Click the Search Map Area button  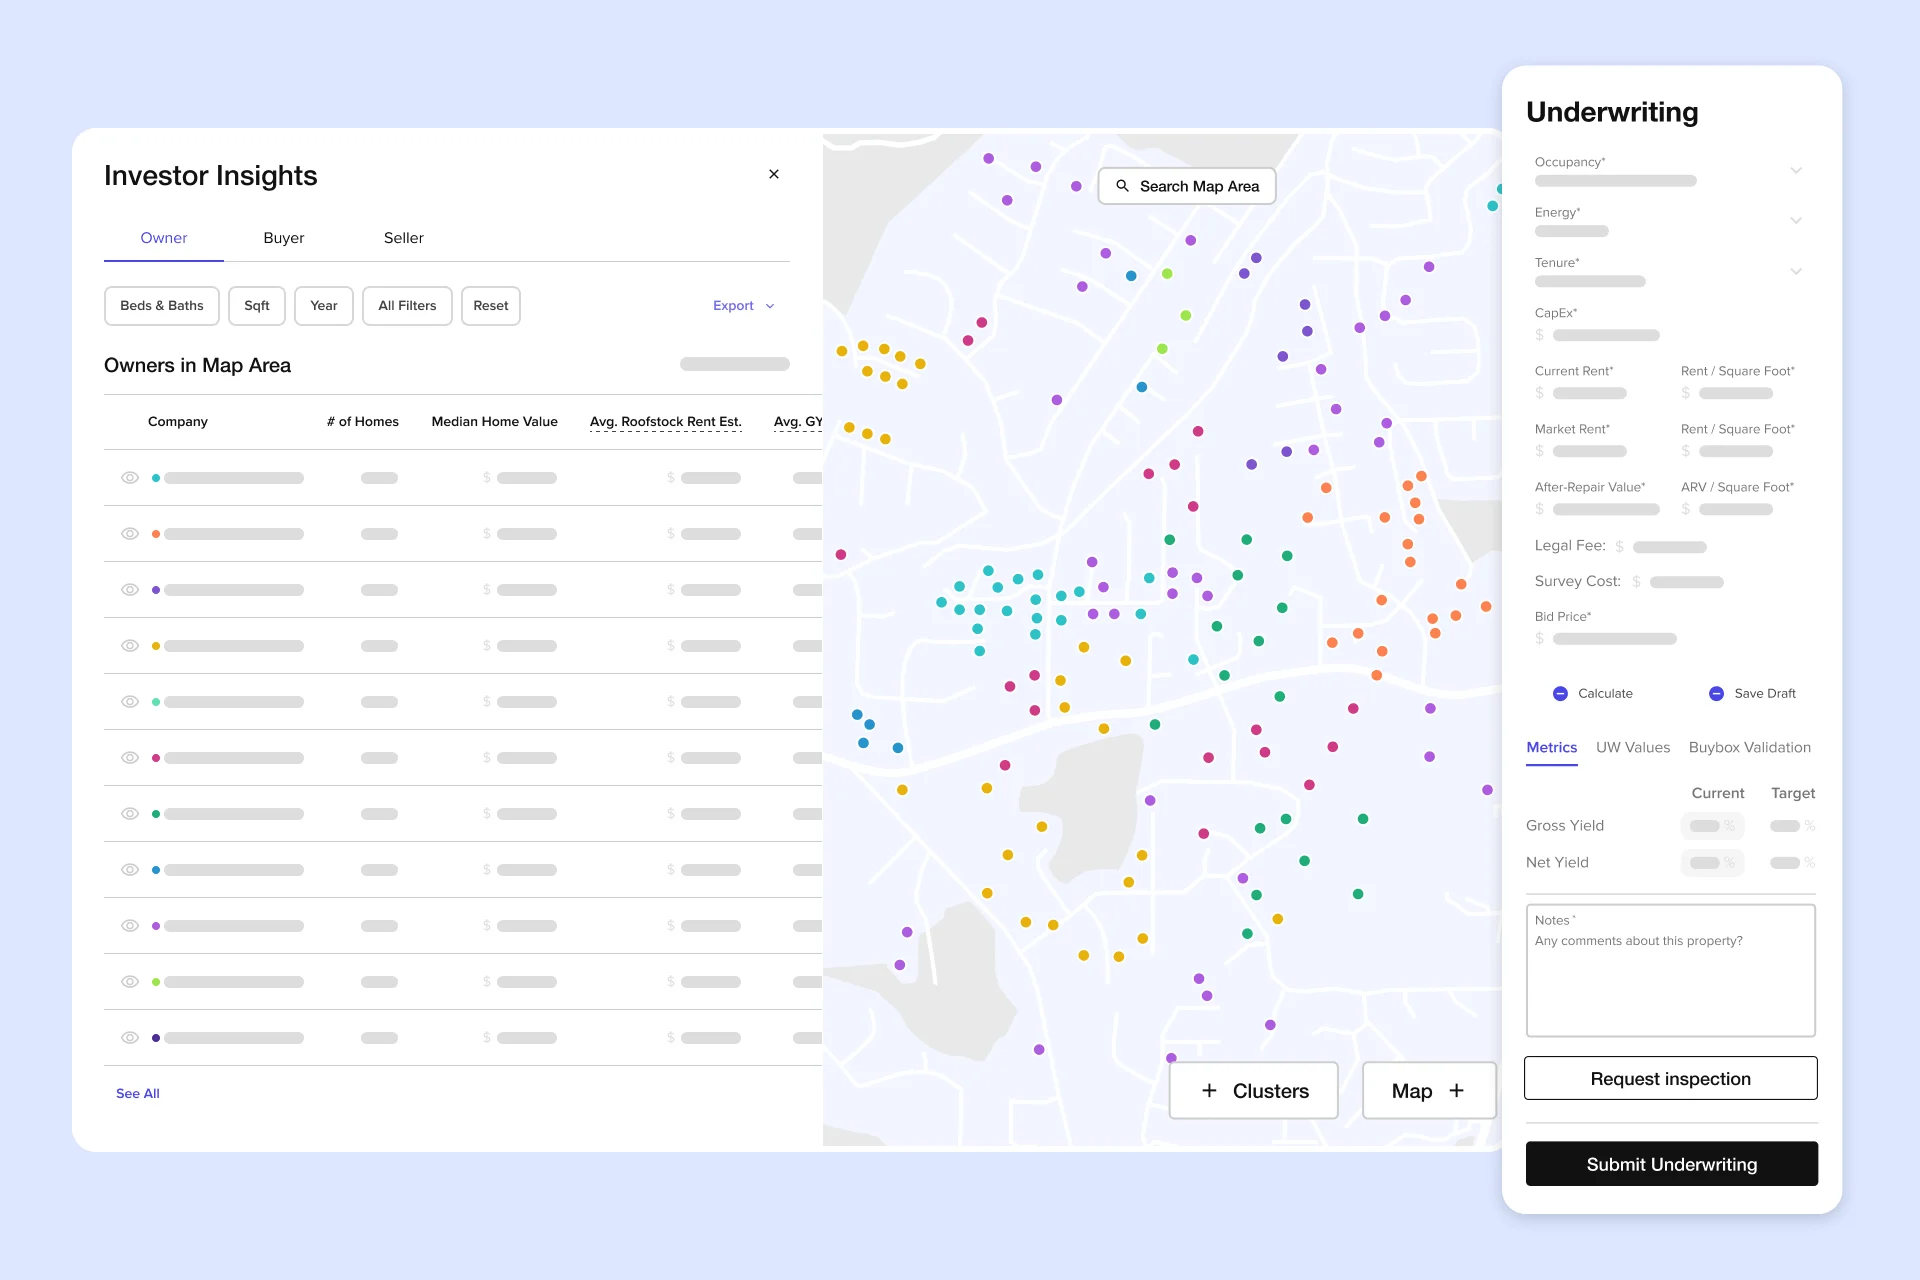[x=1187, y=186]
